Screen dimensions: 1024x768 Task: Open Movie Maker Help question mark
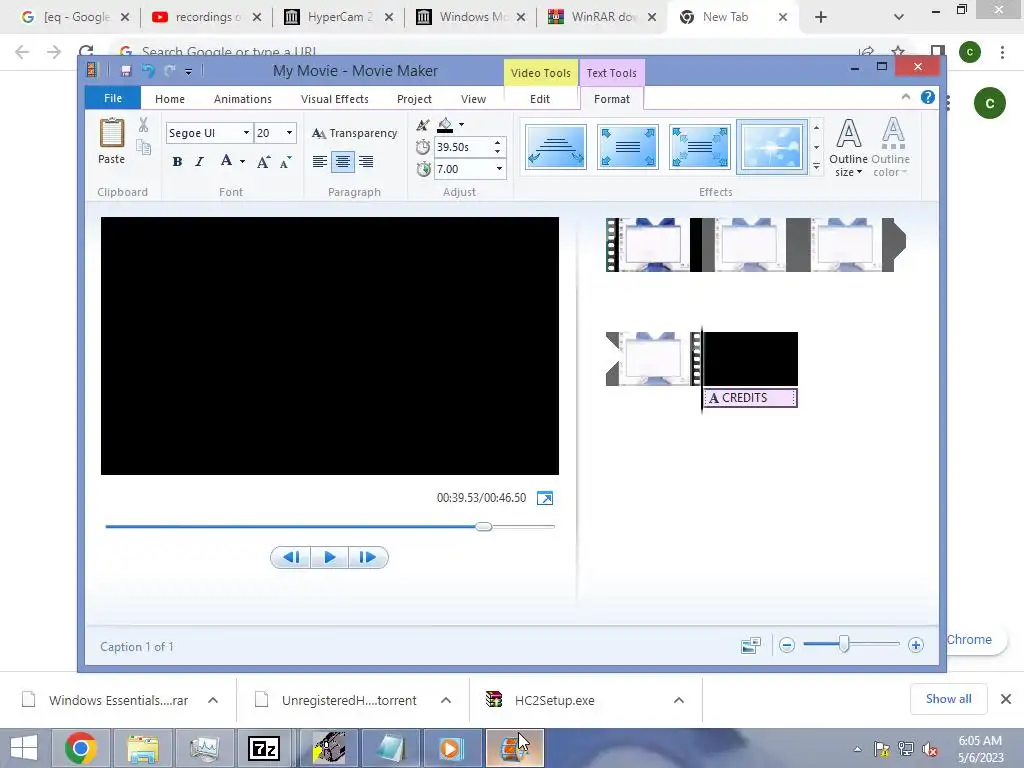pos(927,97)
